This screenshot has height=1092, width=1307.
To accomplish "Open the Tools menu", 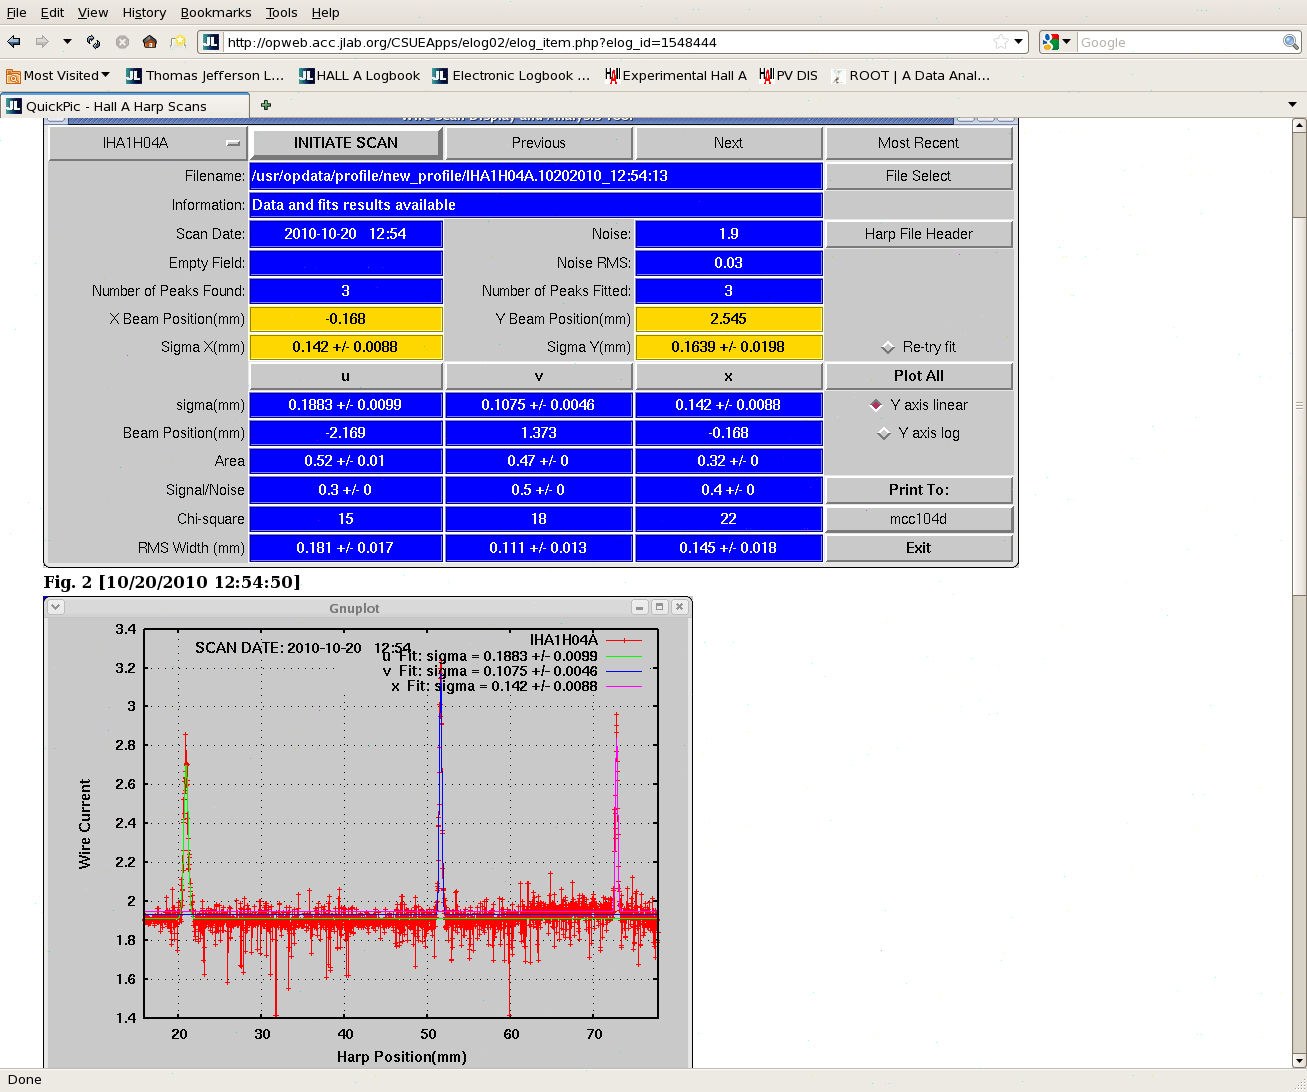I will [x=281, y=12].
